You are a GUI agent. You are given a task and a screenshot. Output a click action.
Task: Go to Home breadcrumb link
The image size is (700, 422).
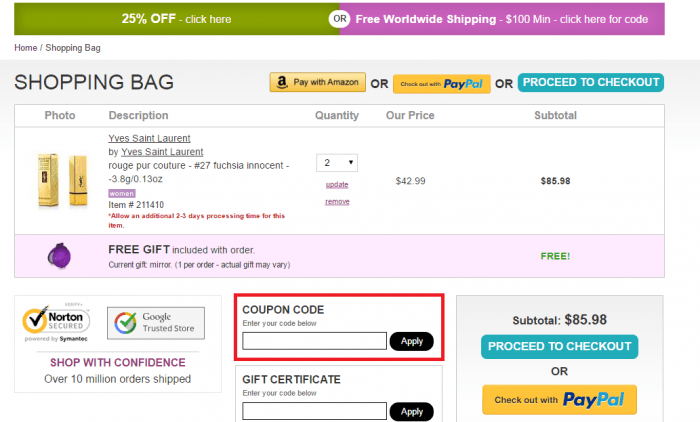pos(24,48)
